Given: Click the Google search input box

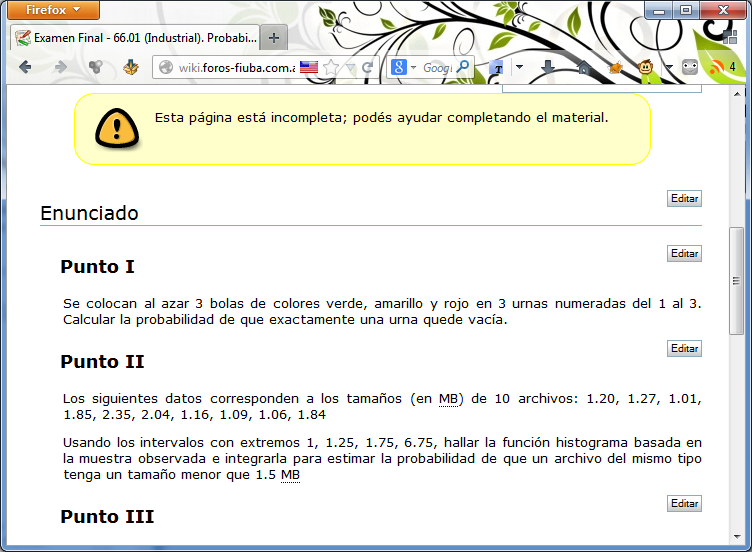Looking at the screenshot, I should [437, 68].
